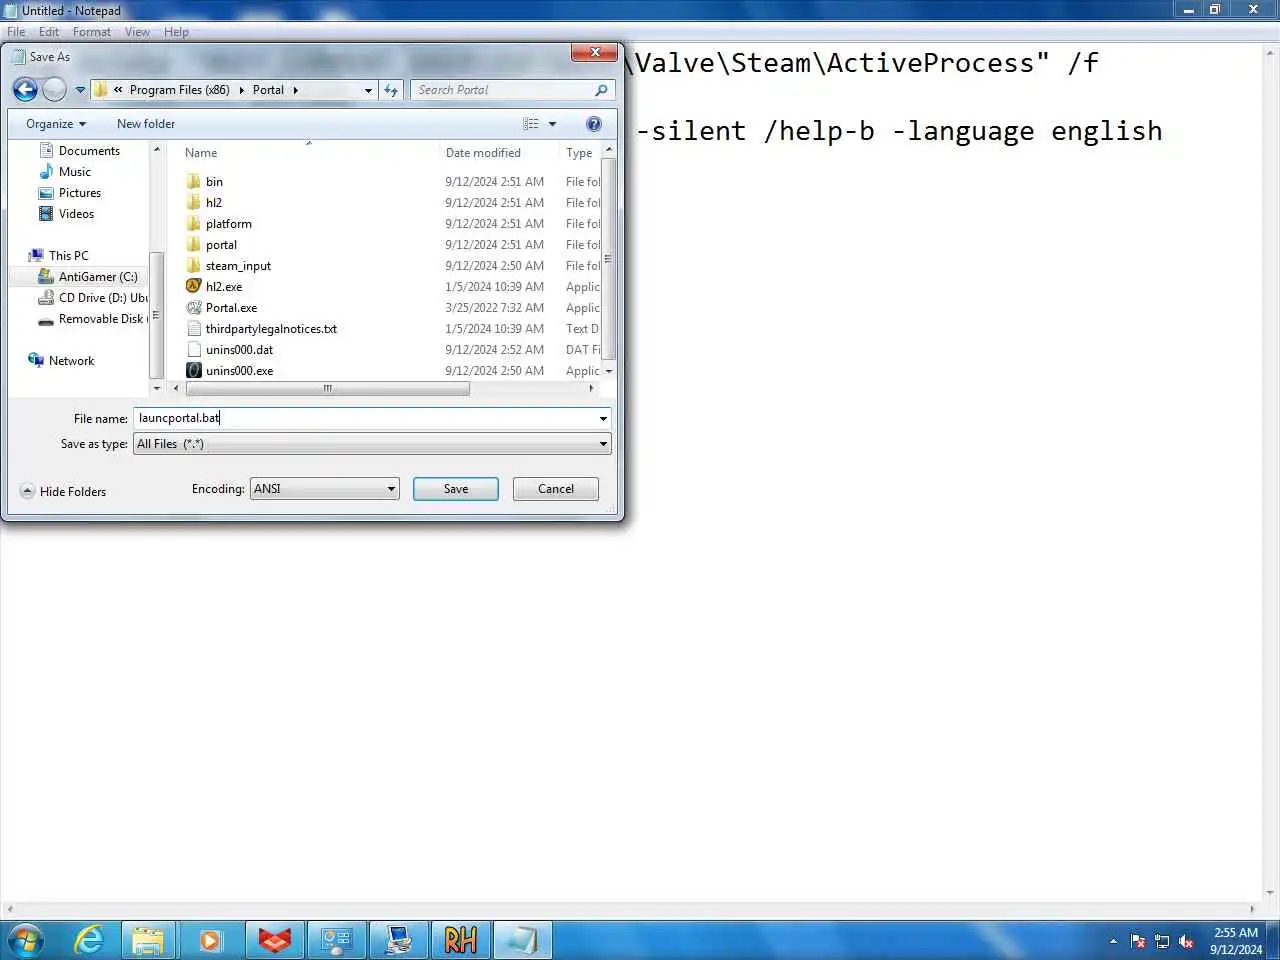Image resolution: width=1280 pixels, height=960 pixels.
Task: Select AntiGamer (C:) drive
Action: 98,277
